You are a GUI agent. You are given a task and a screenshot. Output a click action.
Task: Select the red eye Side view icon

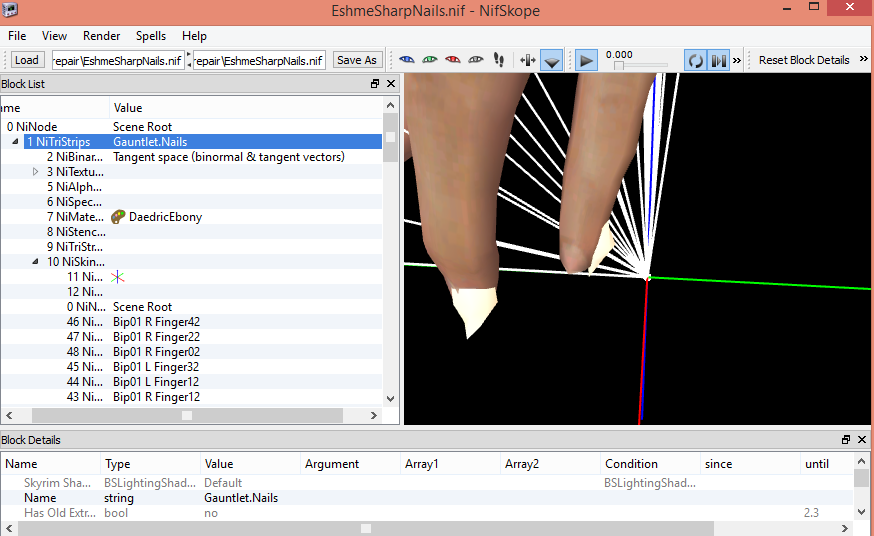coord(453,60)
